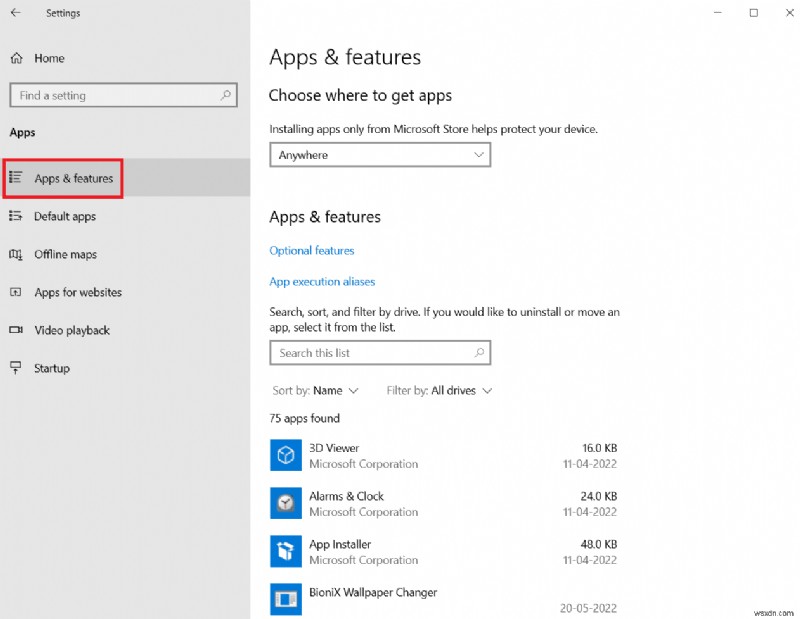Select the BioniX Wallpaper Changer entry
The width and height of the screenshot is (800, 619).
pos(443,600)
